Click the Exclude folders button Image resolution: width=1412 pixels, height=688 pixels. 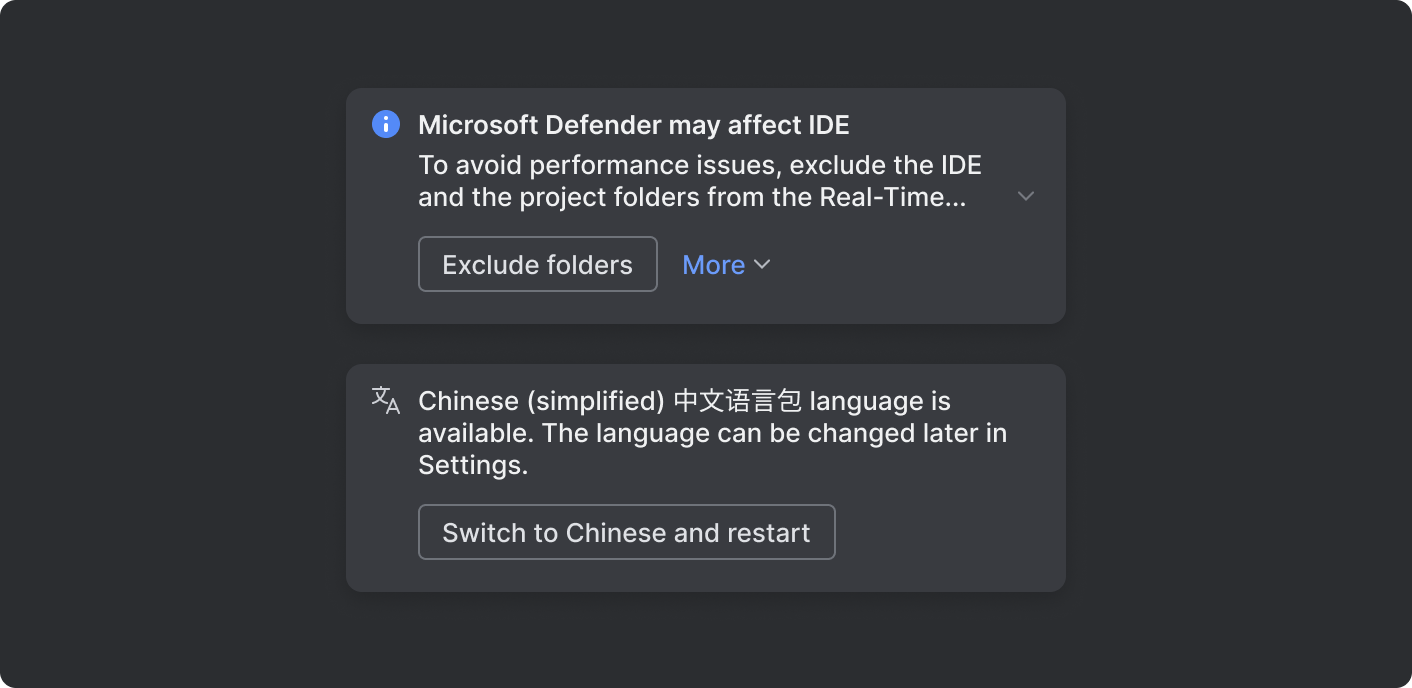(537, 263)
